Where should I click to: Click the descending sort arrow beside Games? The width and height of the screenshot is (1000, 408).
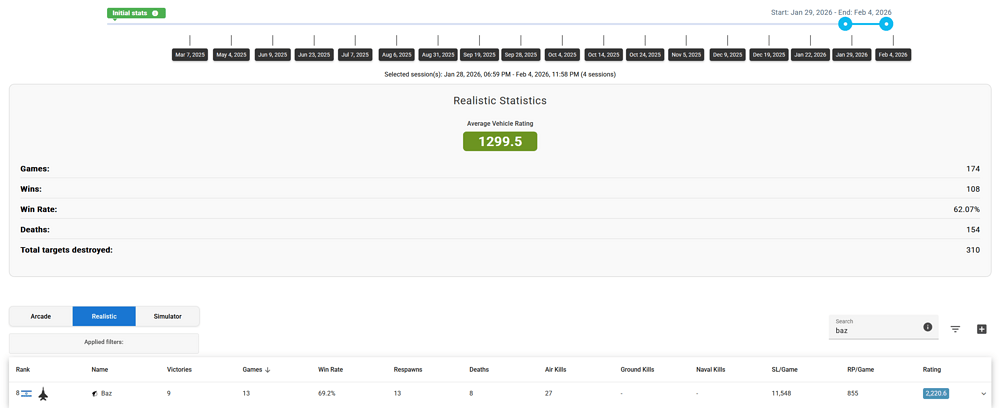click(268, 370)
